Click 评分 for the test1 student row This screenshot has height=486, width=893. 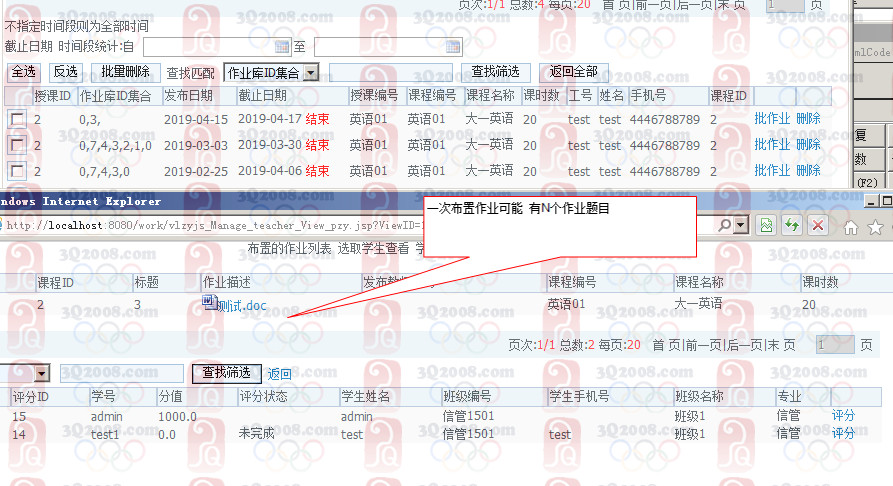pyautogui.click(x=843, y=434)
